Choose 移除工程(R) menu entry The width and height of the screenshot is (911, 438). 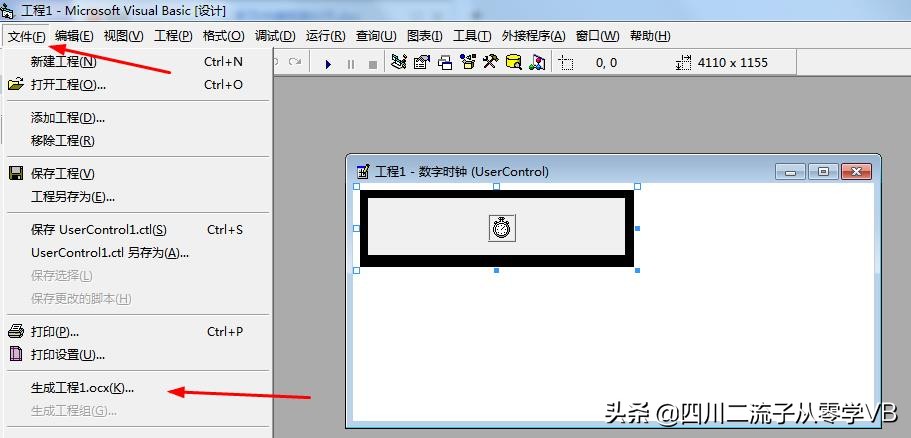coord(138,140)
